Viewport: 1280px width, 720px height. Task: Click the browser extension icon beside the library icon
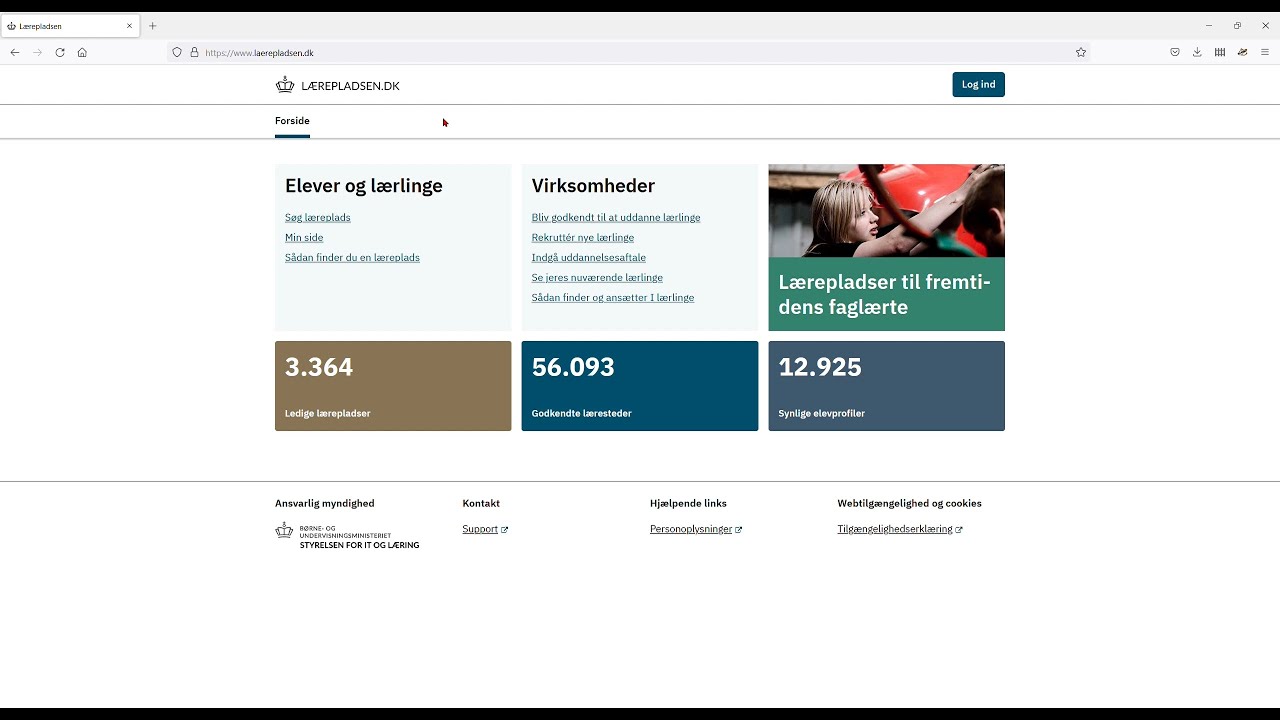pyautogui.click(x=1242, y=52)
